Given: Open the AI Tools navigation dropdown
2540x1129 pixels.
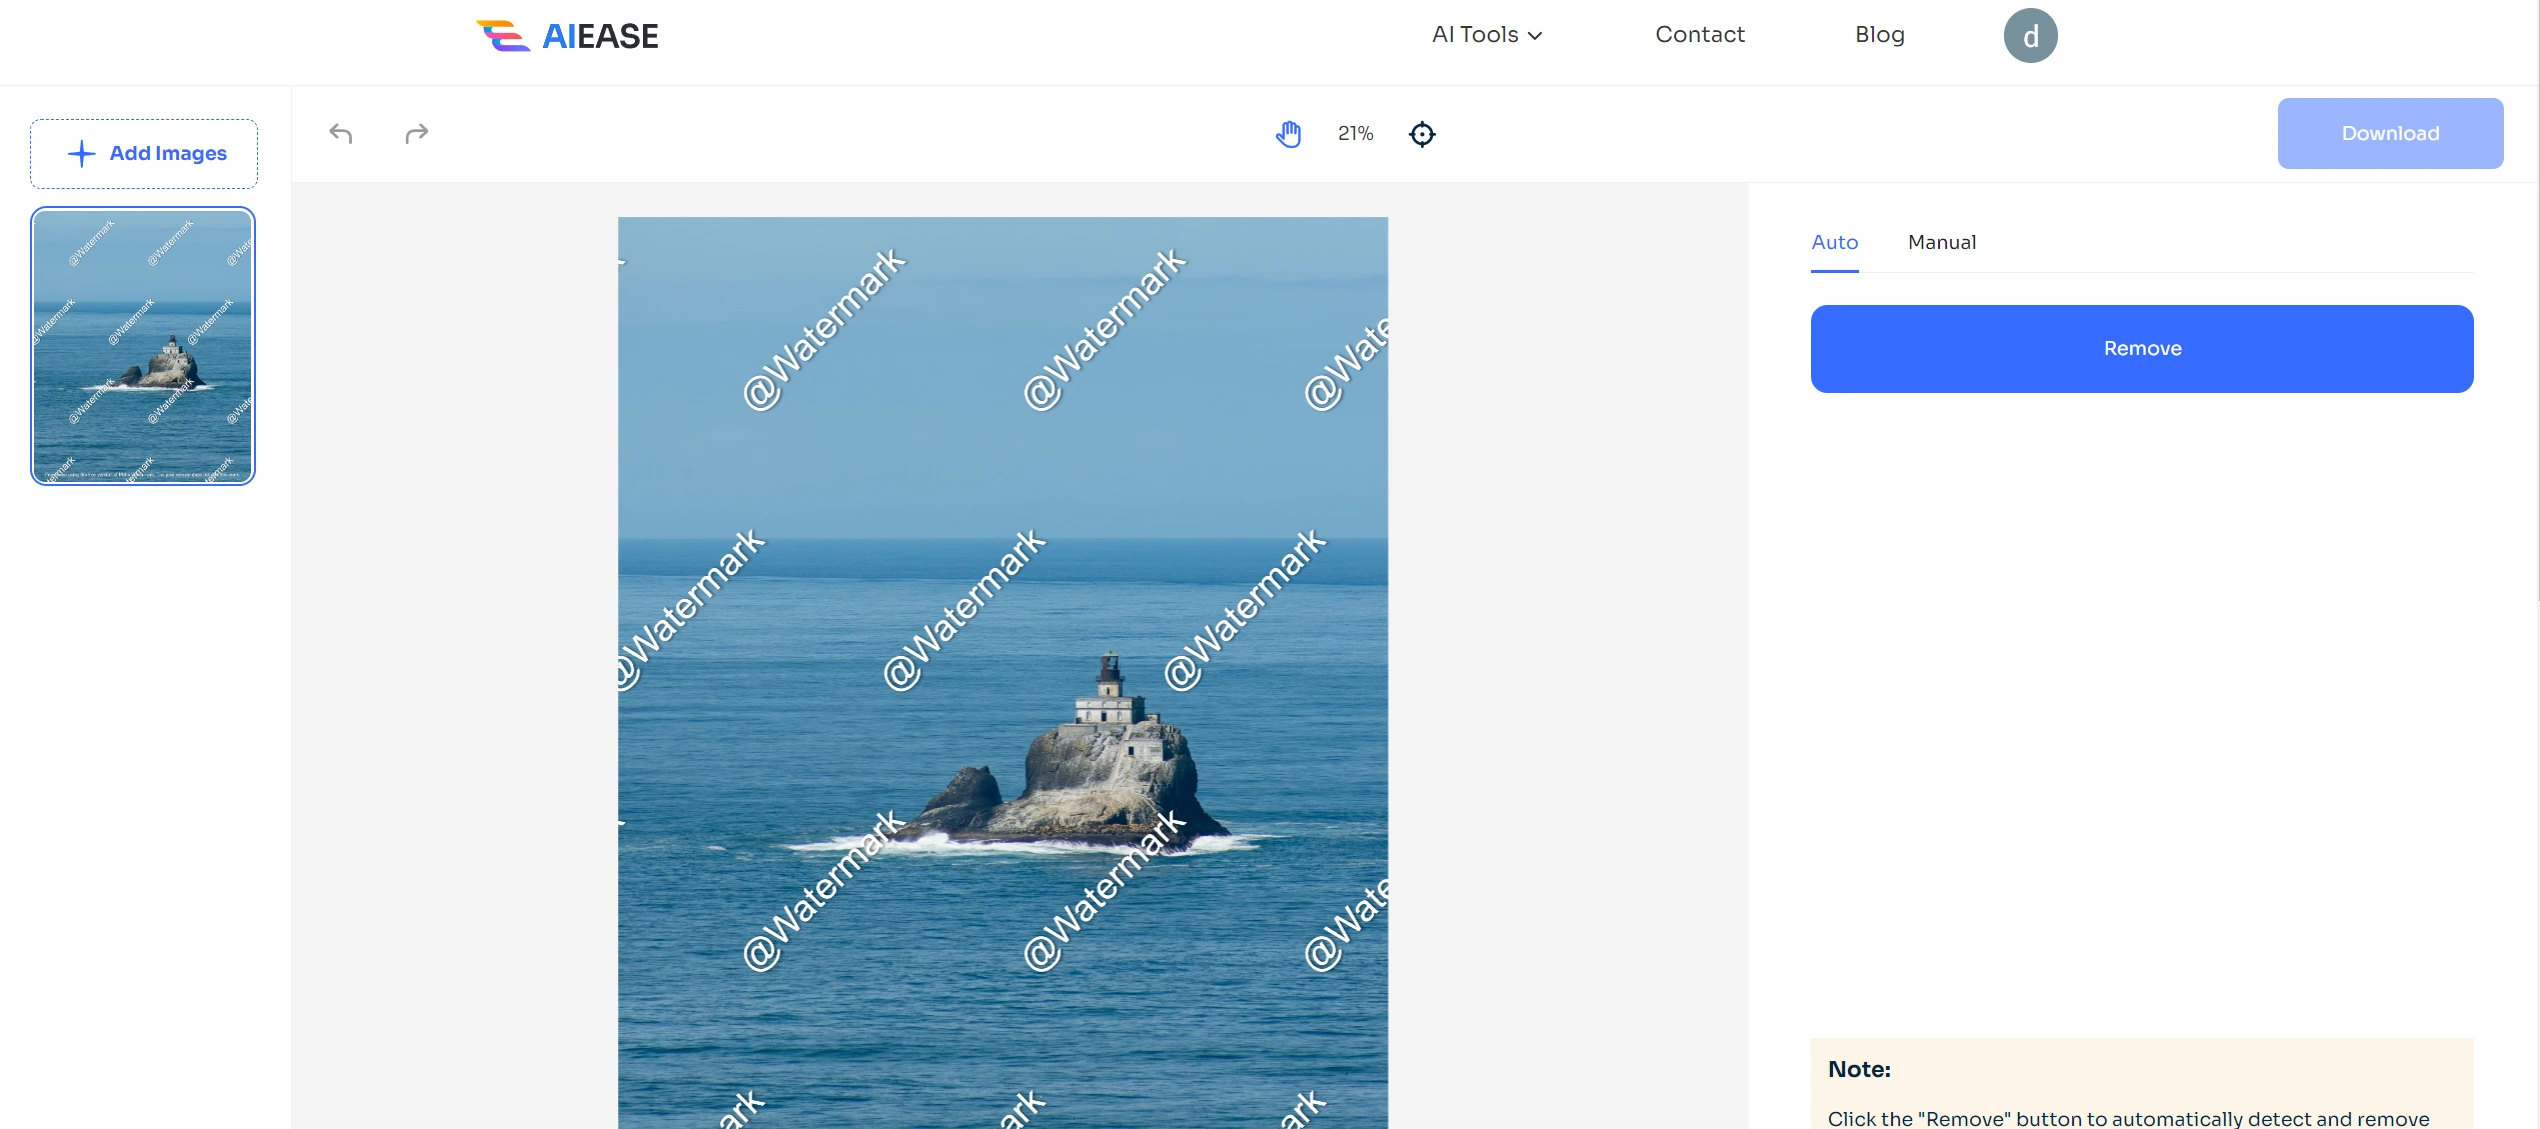Looking at the screenshot, I should coord(1484,36).
